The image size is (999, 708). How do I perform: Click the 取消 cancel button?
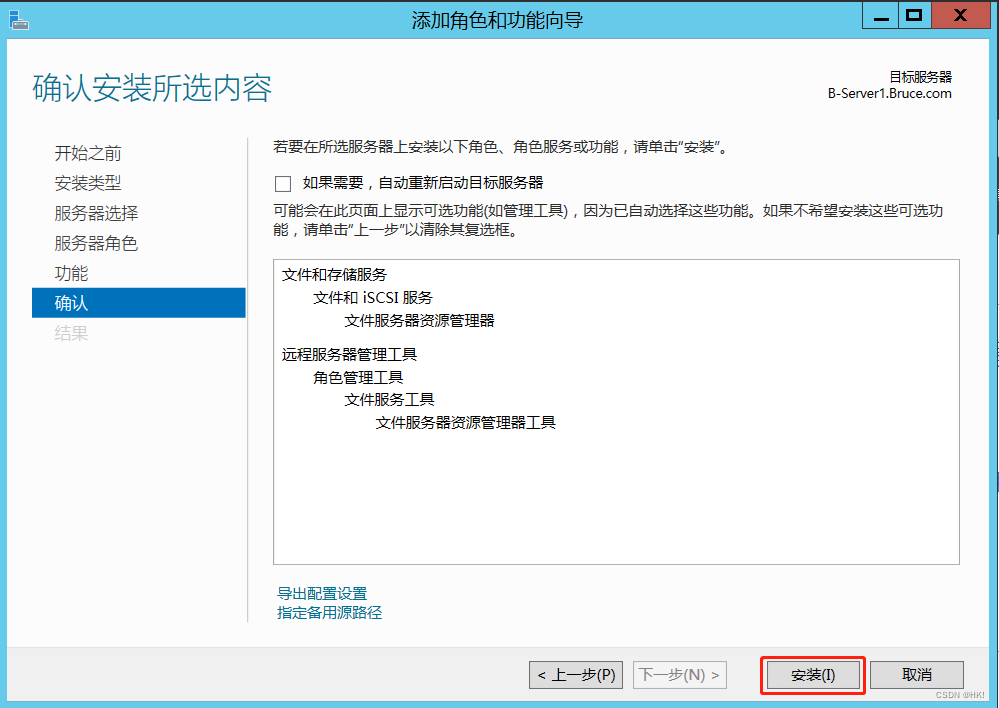coord(916,675)
